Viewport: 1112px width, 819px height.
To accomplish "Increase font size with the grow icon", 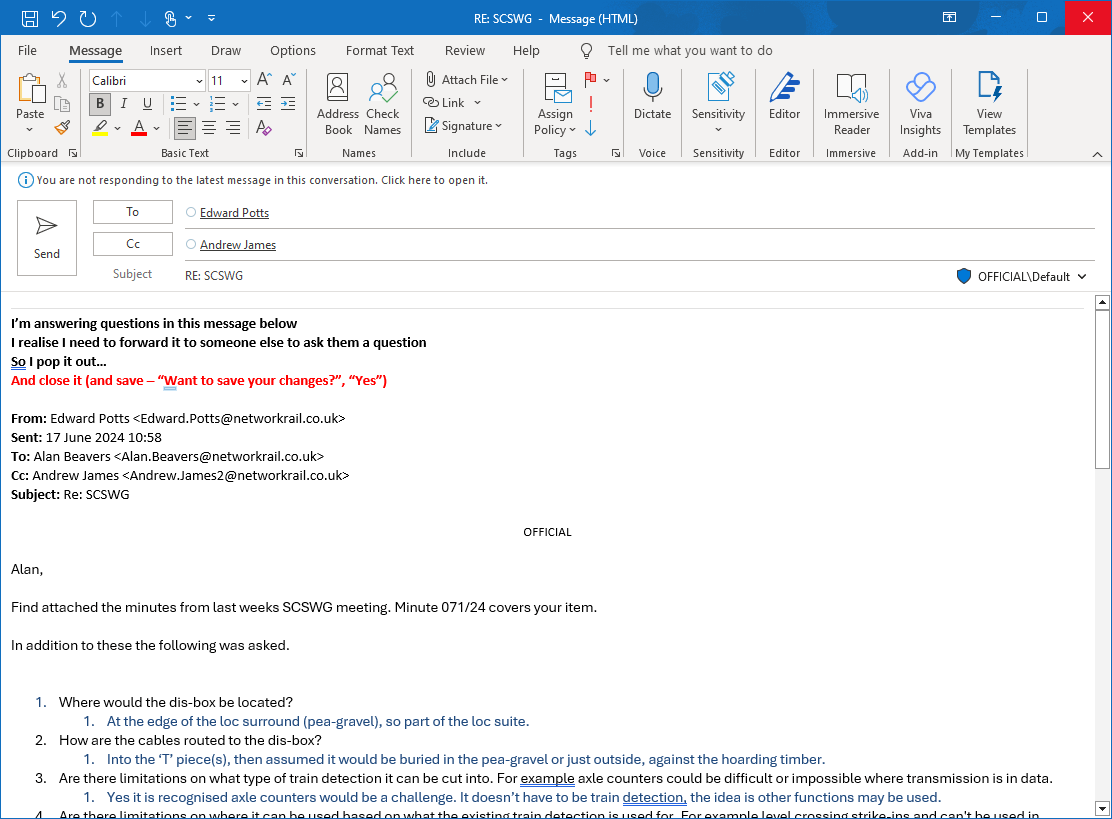I will [264, 79].
